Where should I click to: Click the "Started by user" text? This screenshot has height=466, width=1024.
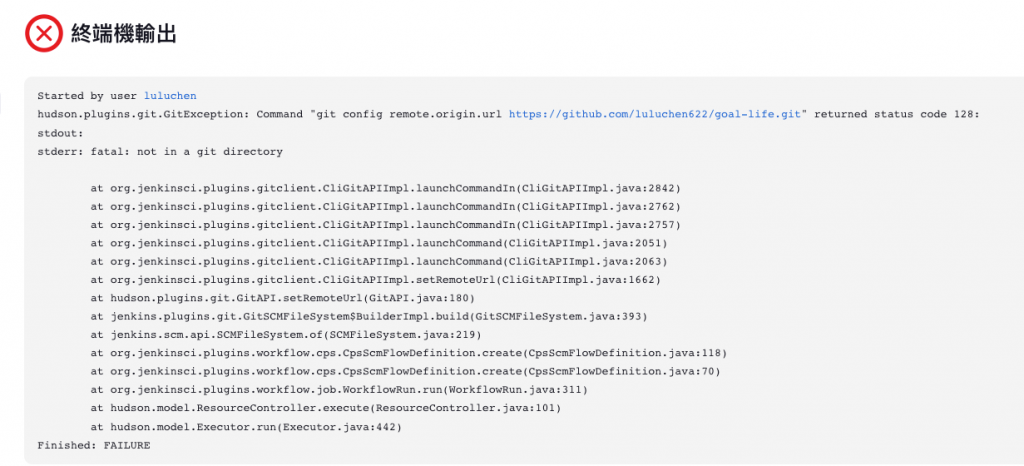pyautogui.click(x=88, y=96)
